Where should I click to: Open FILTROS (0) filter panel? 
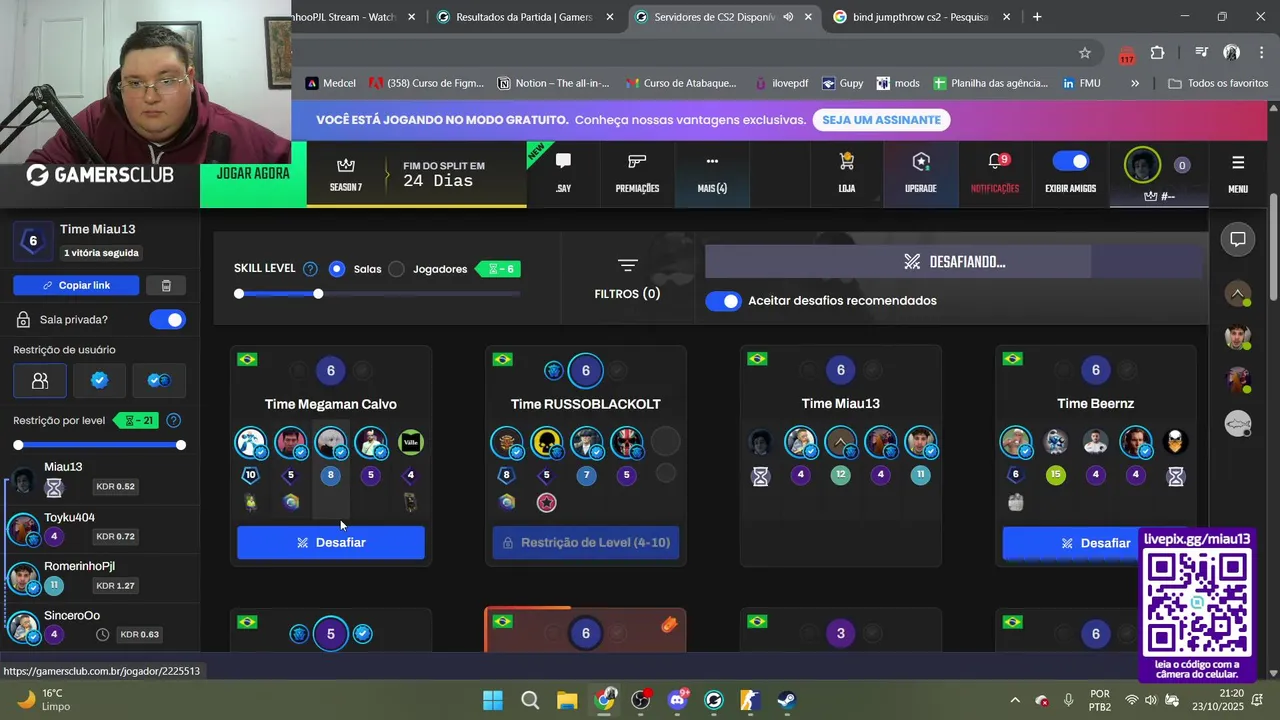pos(627,279)
